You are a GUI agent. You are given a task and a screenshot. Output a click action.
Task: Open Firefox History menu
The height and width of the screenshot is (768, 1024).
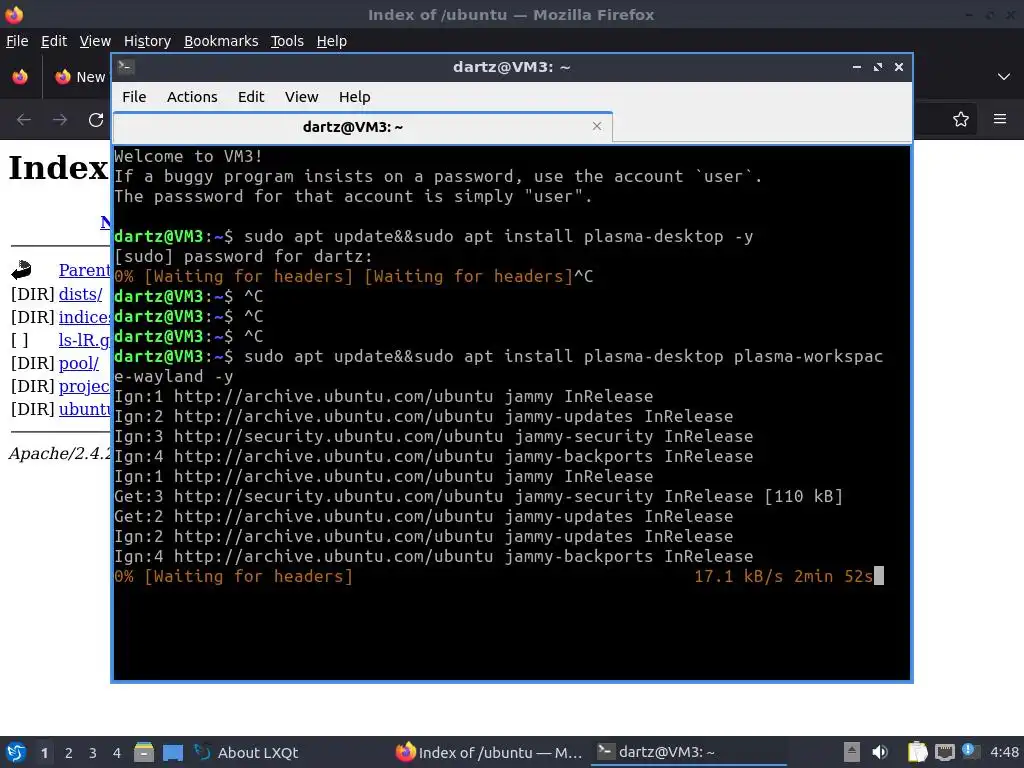[x=147, y=41]
